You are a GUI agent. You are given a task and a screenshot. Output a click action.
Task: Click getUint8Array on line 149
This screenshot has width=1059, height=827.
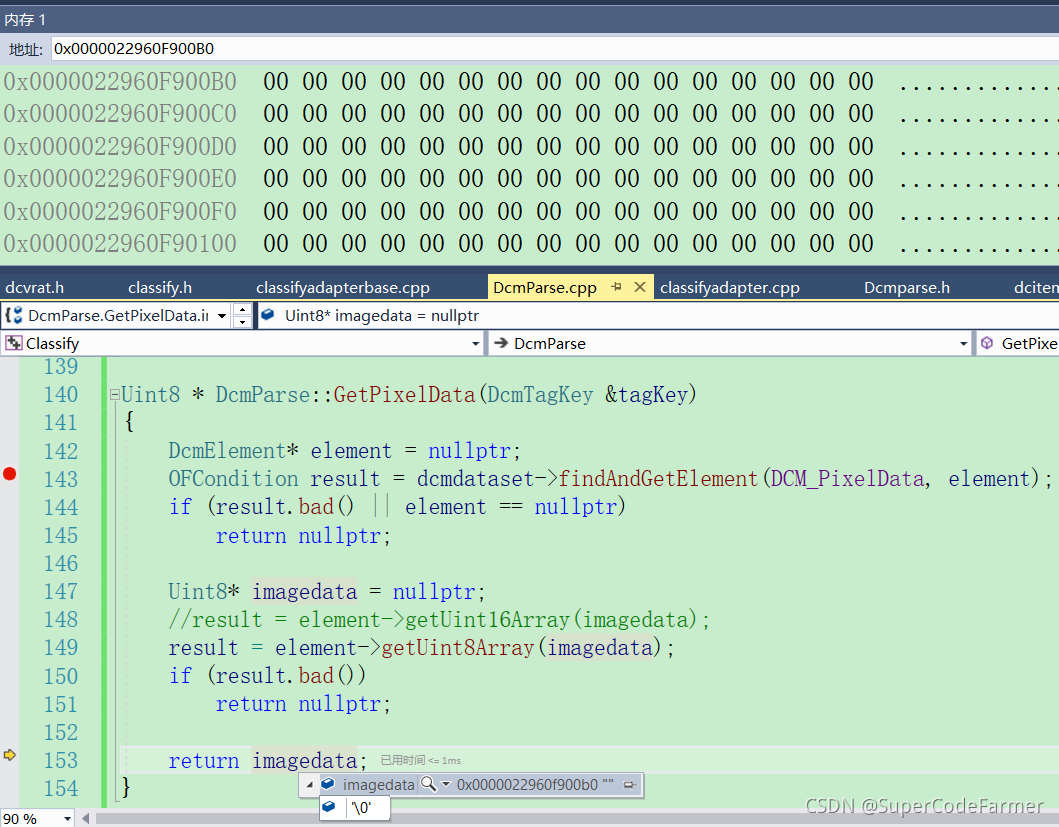(x=458, y=648)
